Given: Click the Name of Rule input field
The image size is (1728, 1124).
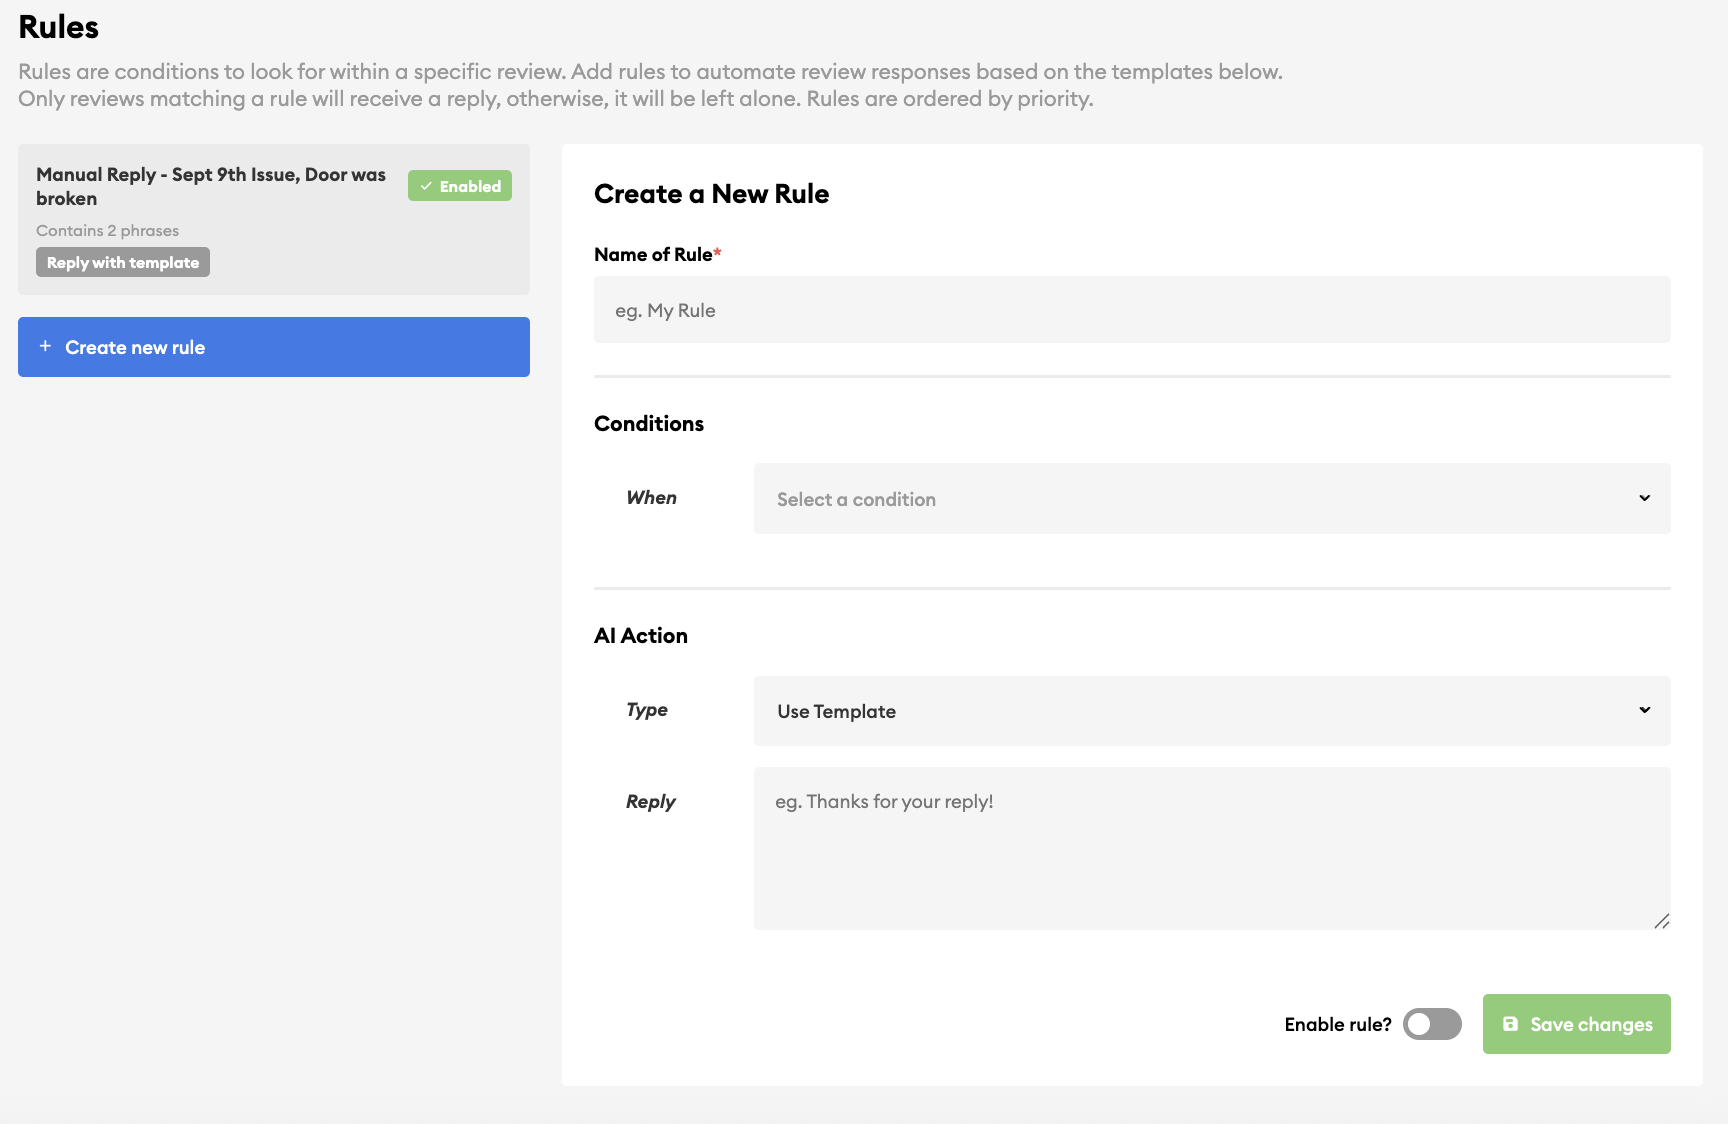Looking at the screenshot, I should click(1131, 309).
